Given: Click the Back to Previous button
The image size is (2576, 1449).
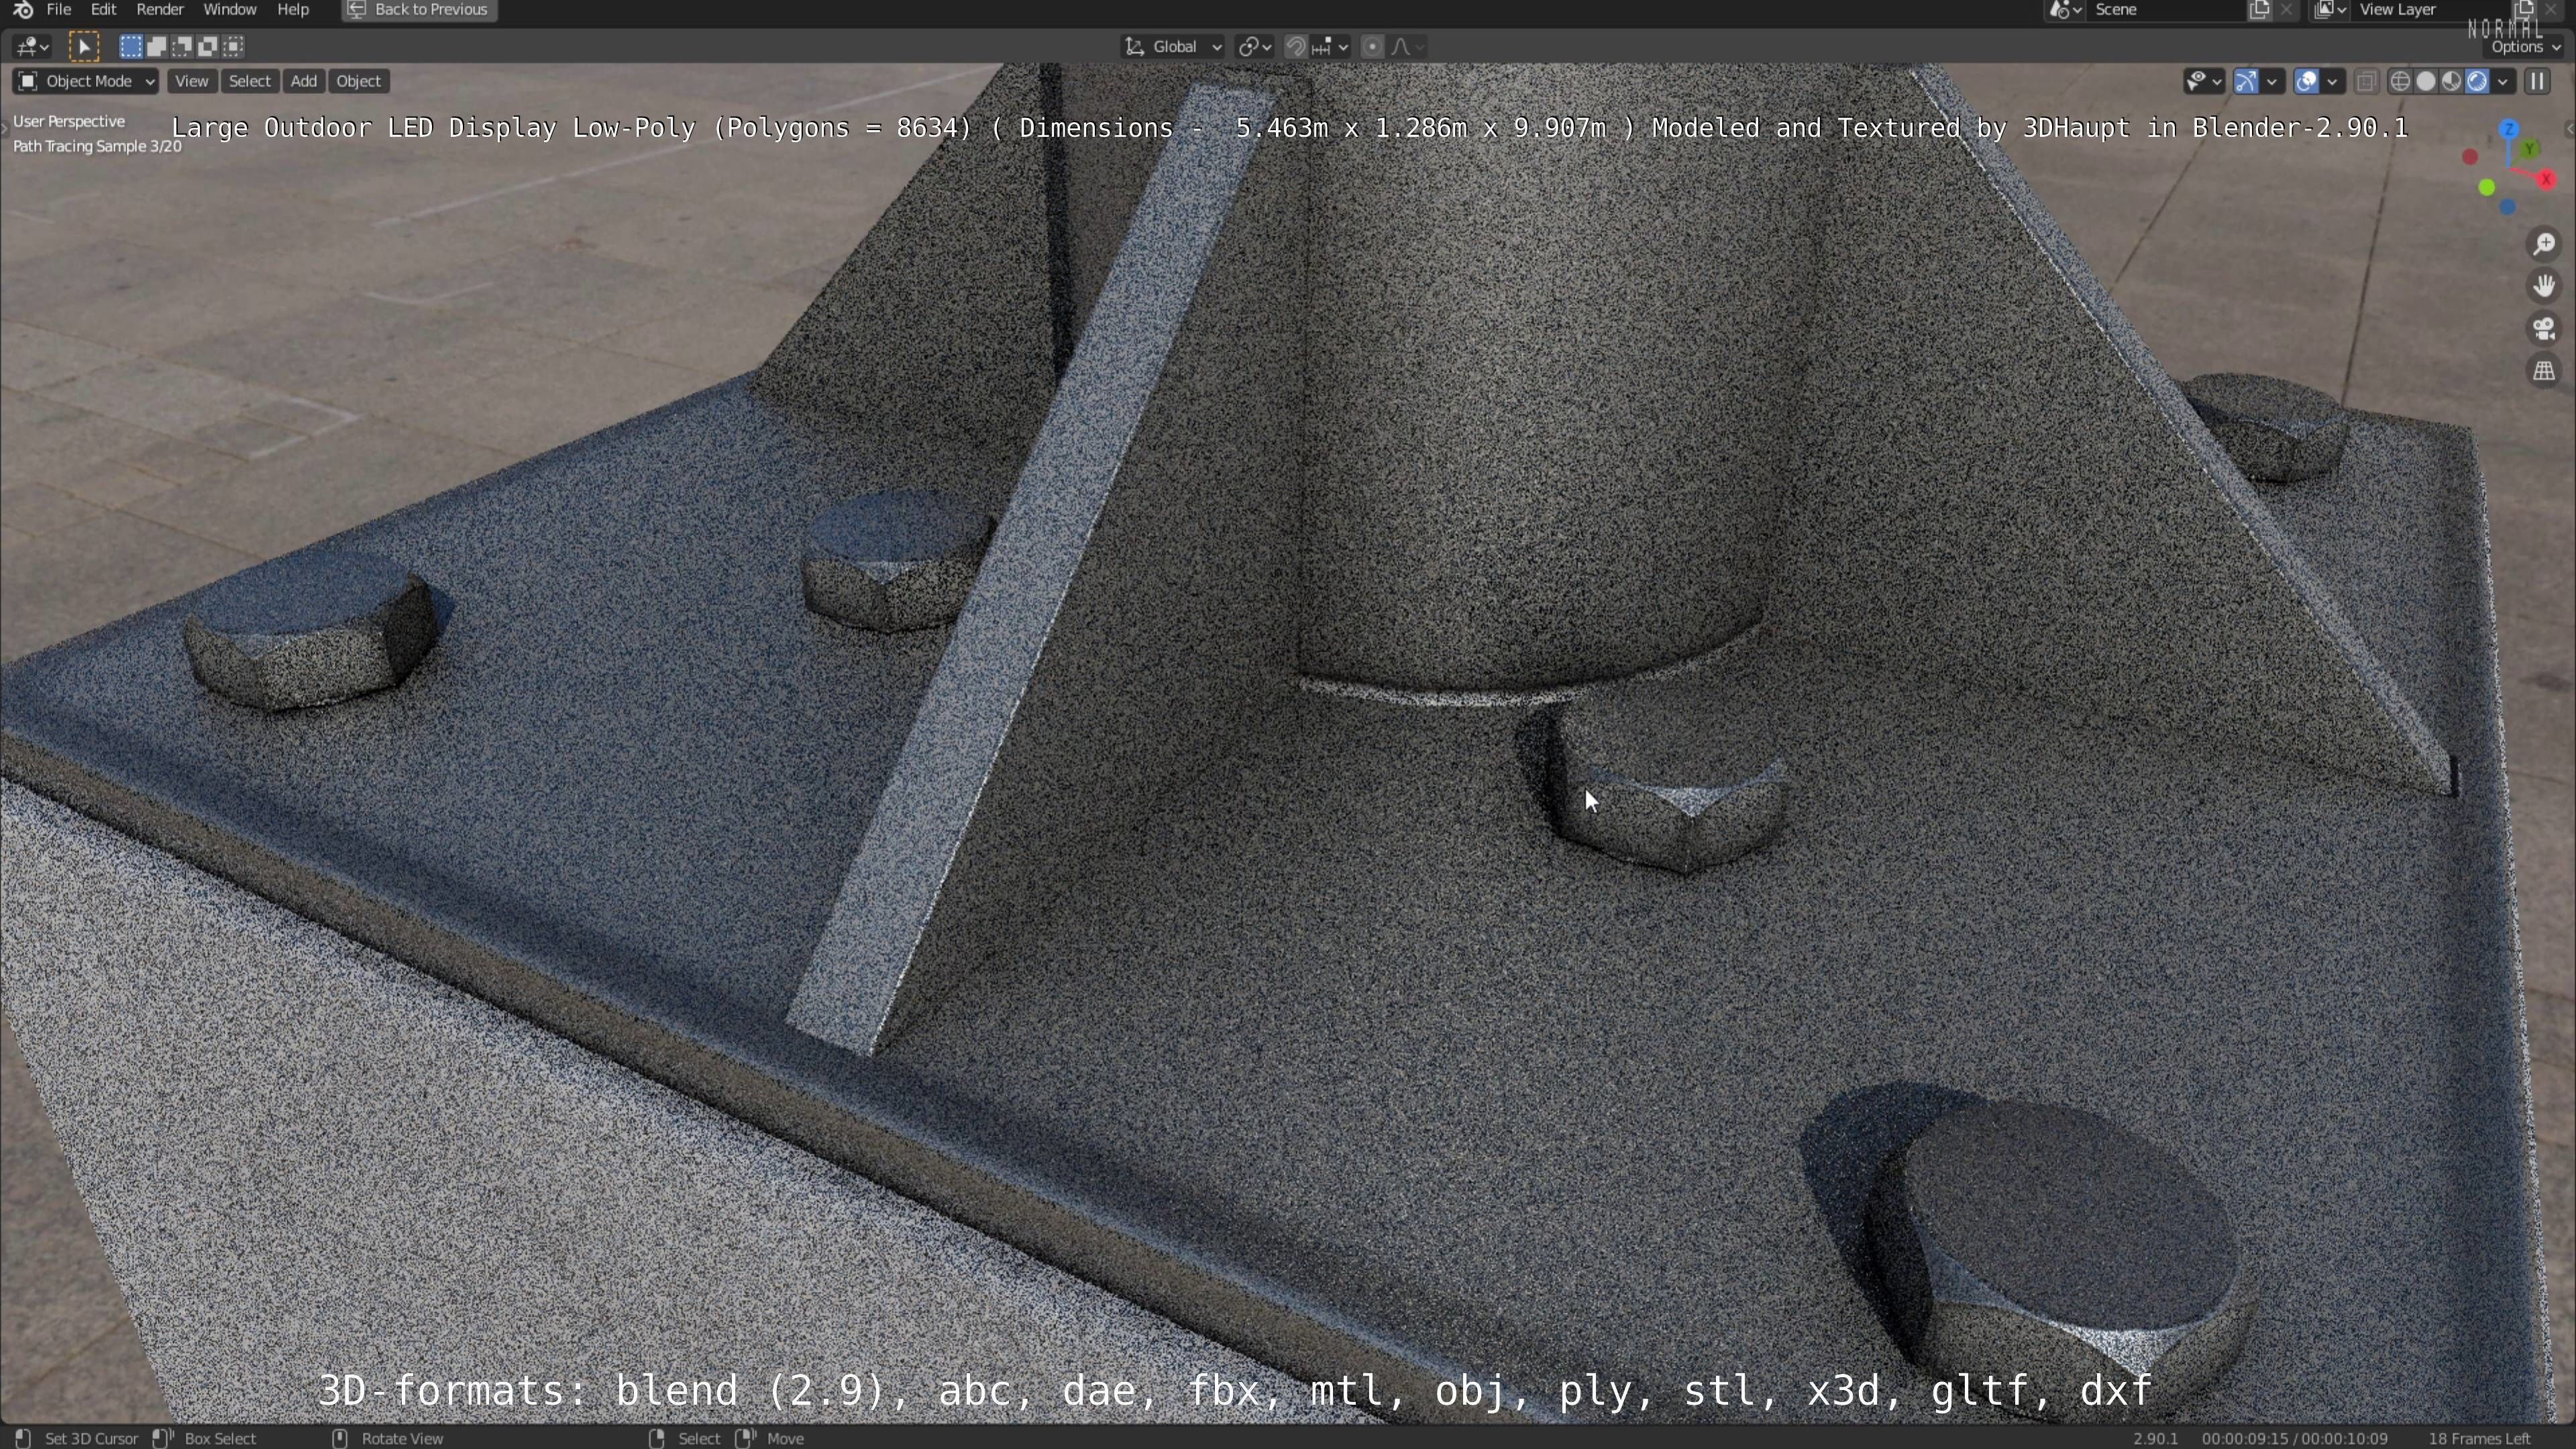Looking at the screenshot, I should pyautogui.click(x=419, y=10).
